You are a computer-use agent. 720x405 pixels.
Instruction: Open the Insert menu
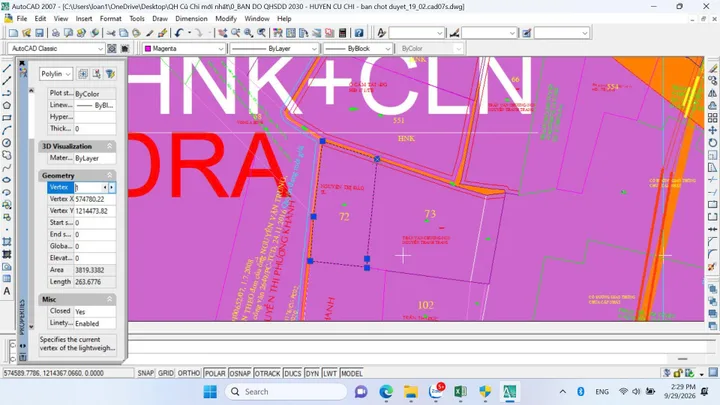84,19
